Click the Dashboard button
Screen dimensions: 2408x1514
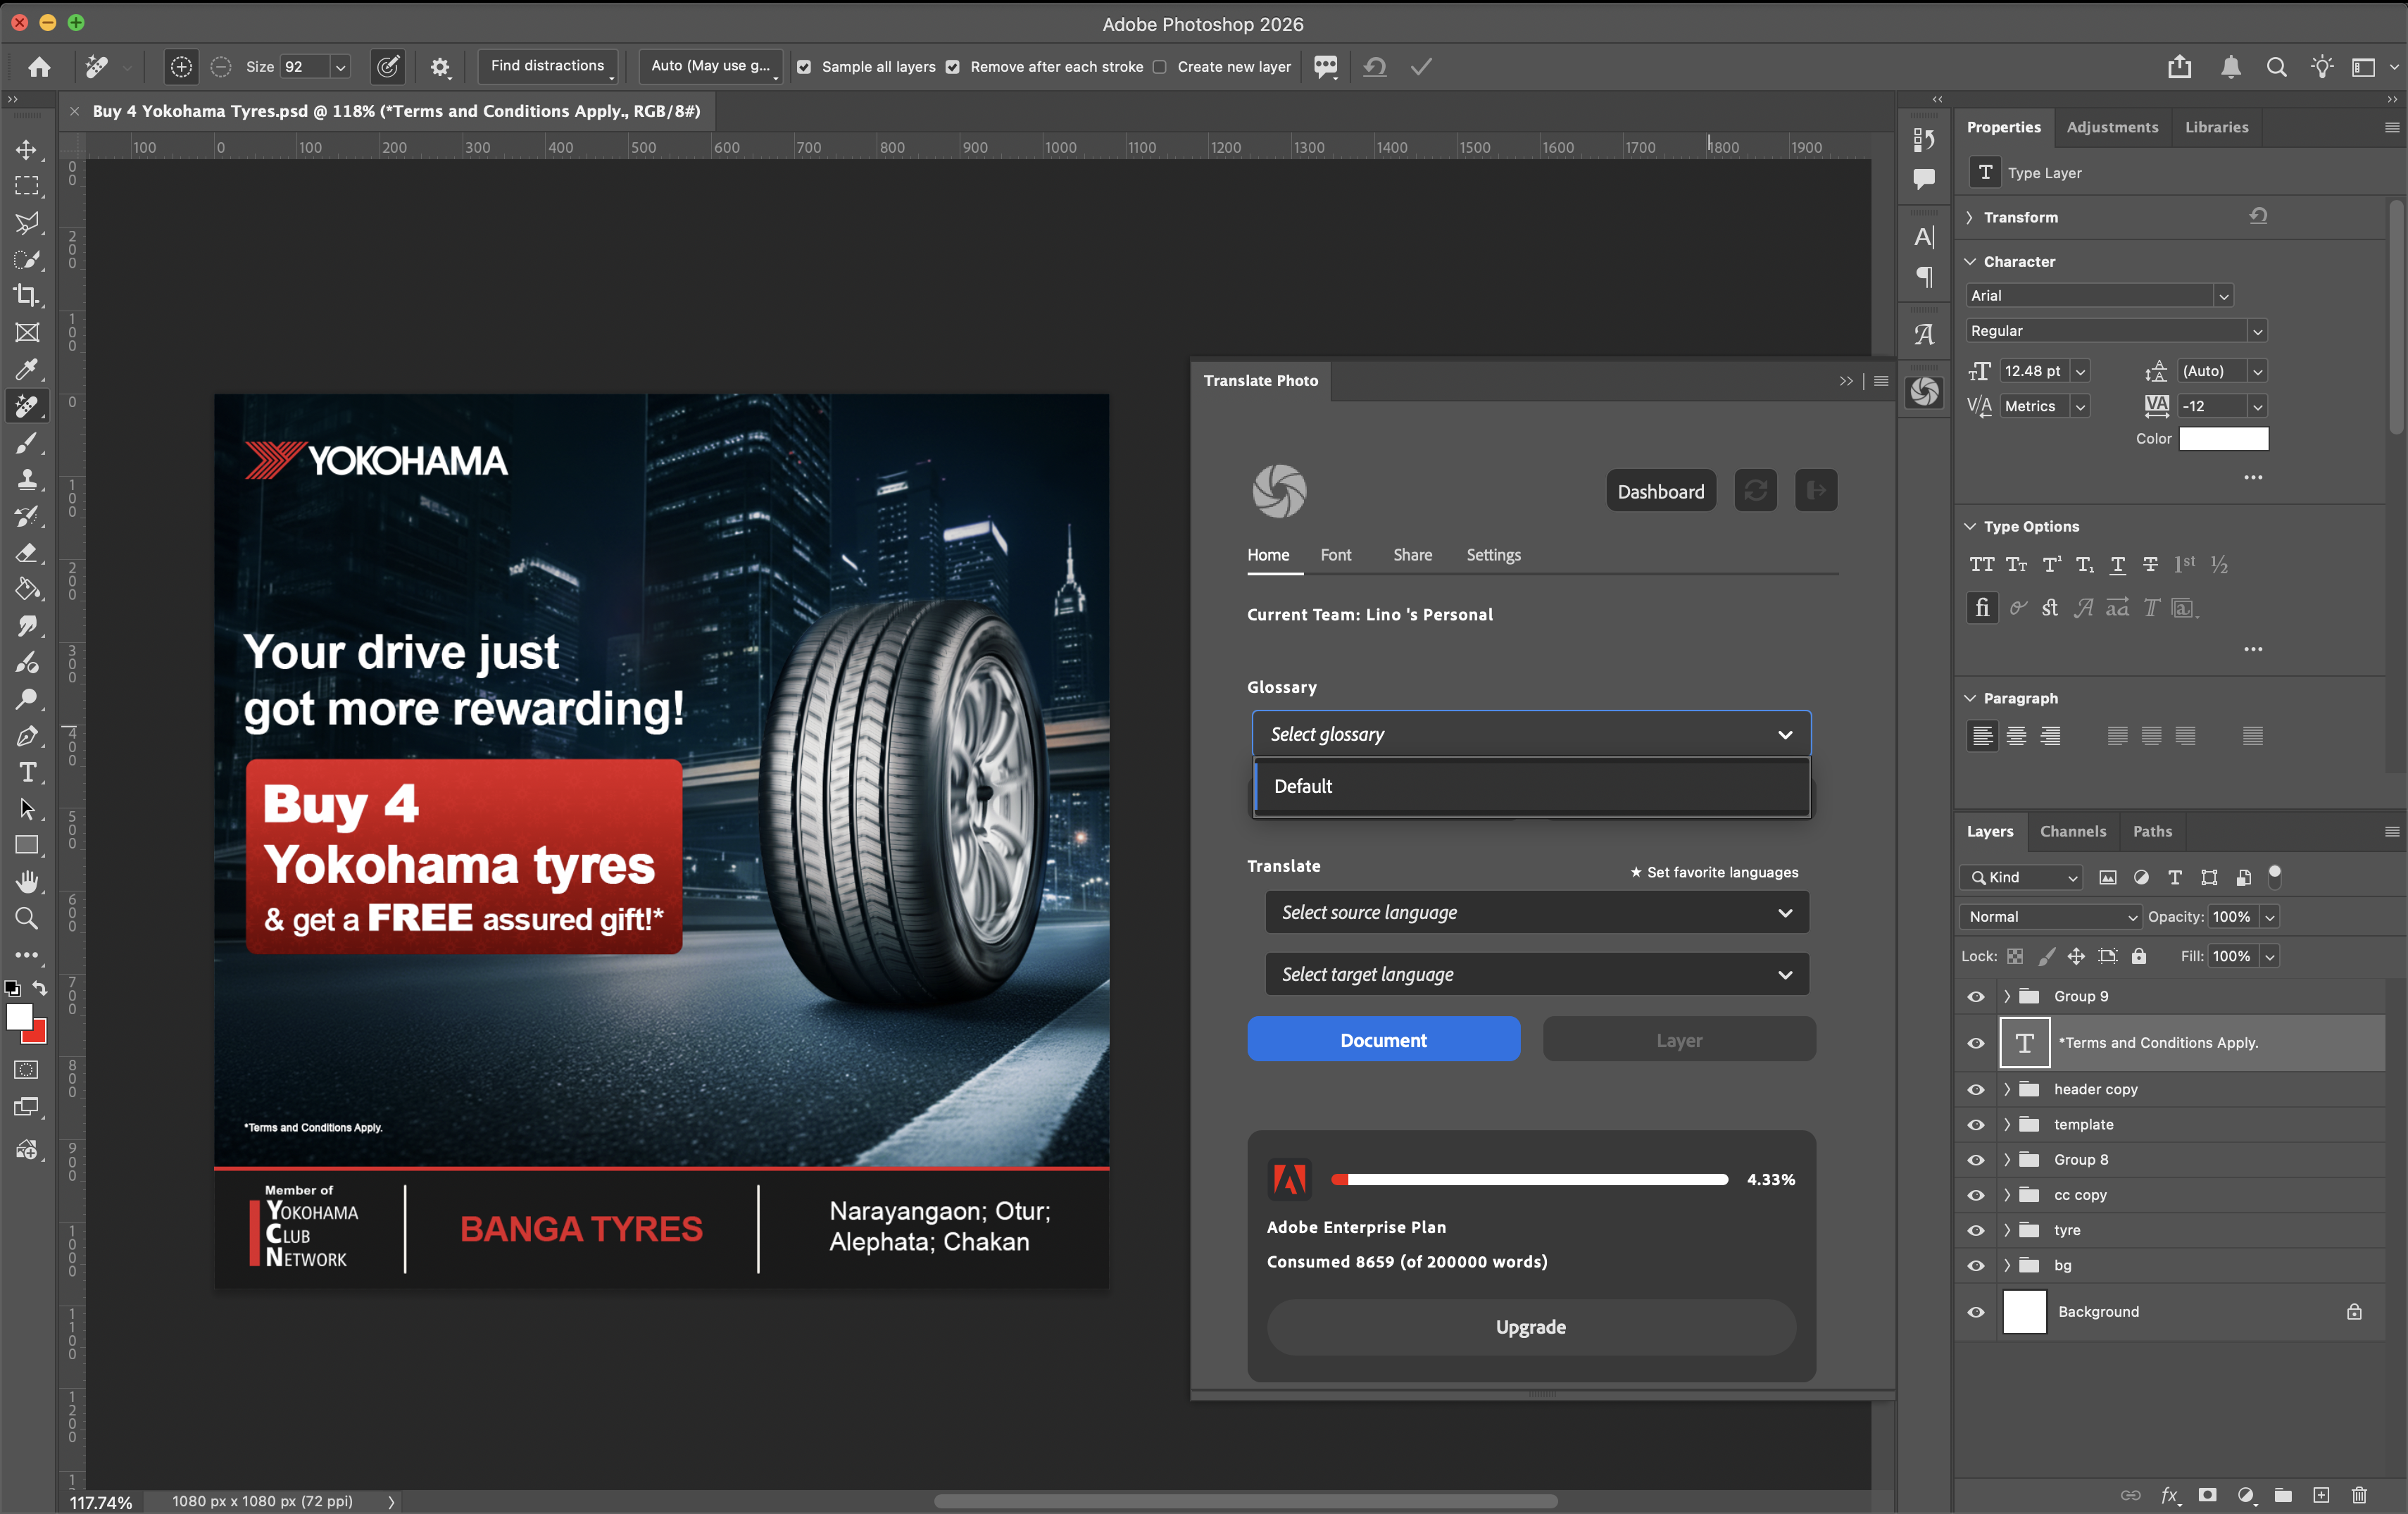coord(1661,491)
